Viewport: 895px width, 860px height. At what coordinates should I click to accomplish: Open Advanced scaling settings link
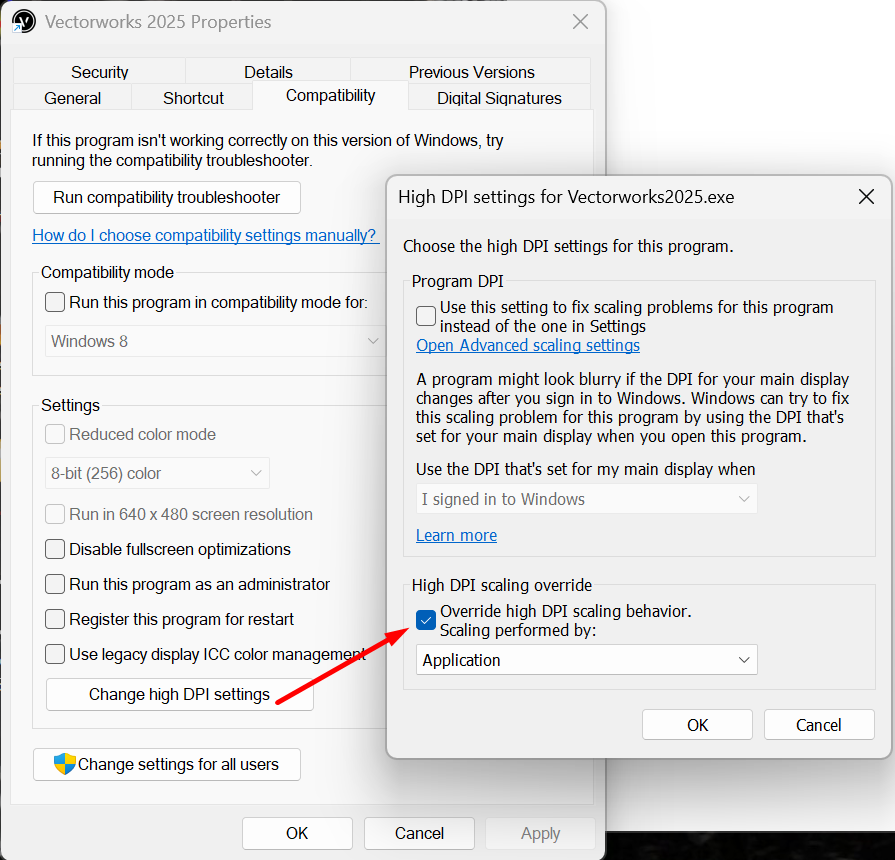(528, 345)
